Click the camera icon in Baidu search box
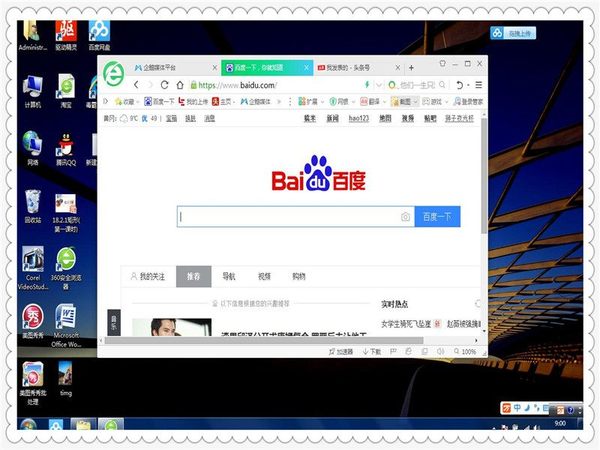 pos(405,217)
